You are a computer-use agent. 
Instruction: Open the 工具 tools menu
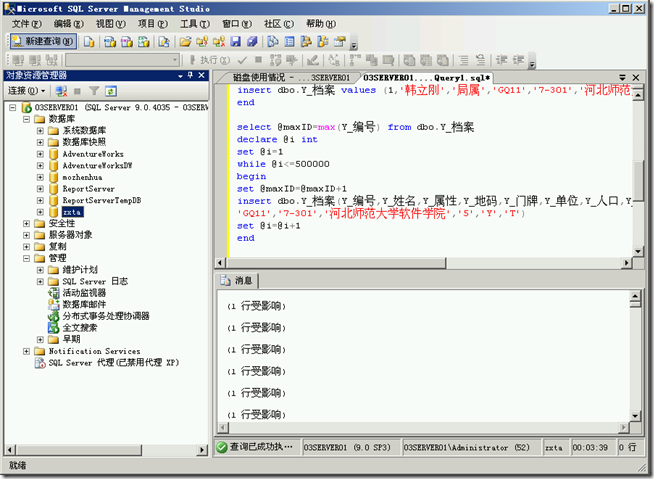(195, 24)
